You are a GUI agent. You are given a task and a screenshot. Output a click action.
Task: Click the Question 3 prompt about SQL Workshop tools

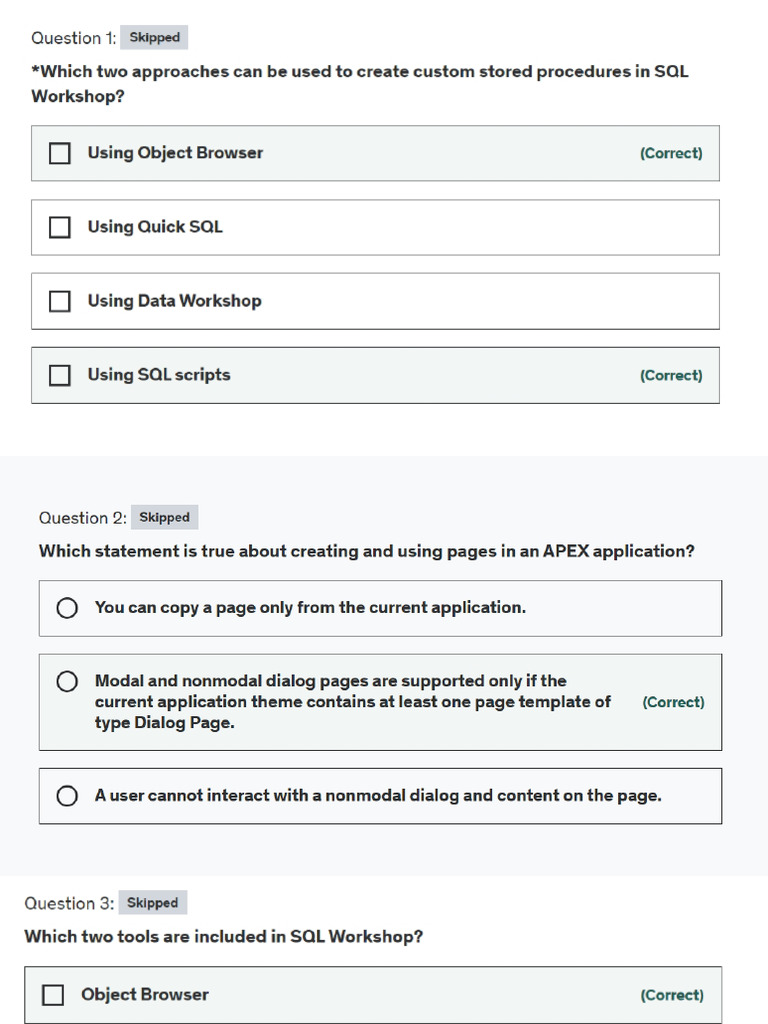tap(223, 937)
